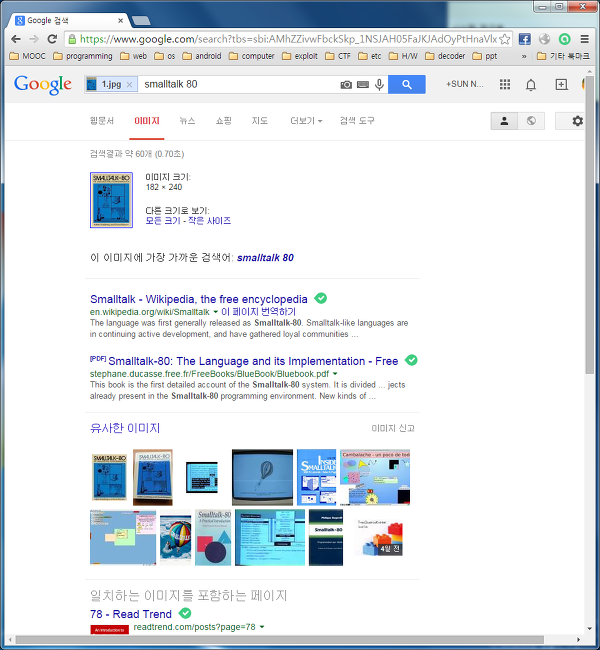Open the Smalltalk Wikipedia result
This screenshot has width=600, height=650.
click(199, 299)
